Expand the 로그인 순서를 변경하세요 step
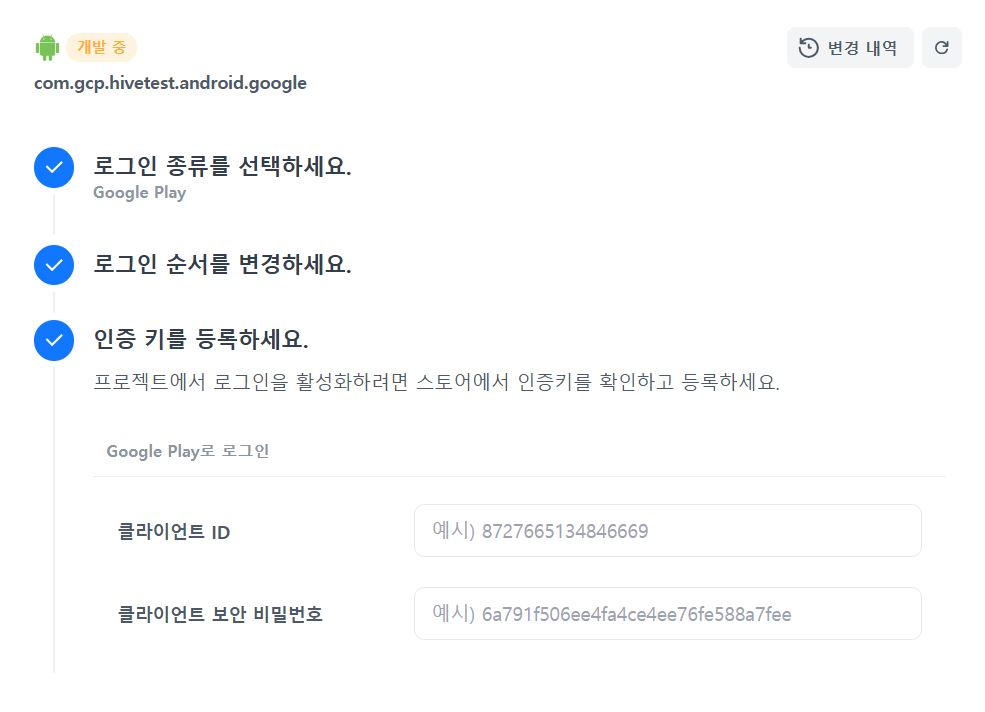 [222, 265]
